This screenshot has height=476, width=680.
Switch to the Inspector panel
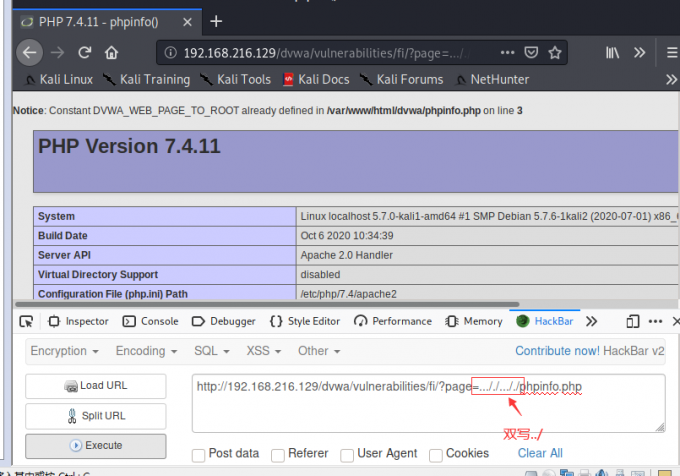click(x=78, y=321)
